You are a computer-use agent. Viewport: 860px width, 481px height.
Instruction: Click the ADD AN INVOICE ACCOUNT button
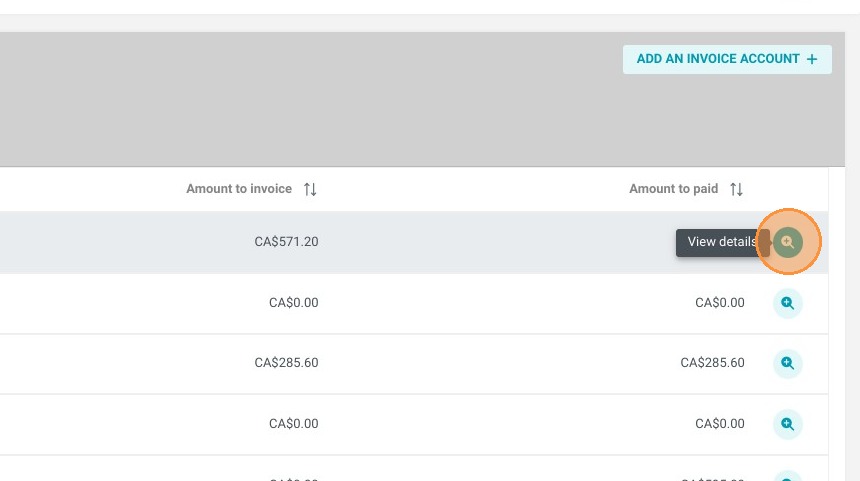tap(727, 59)
